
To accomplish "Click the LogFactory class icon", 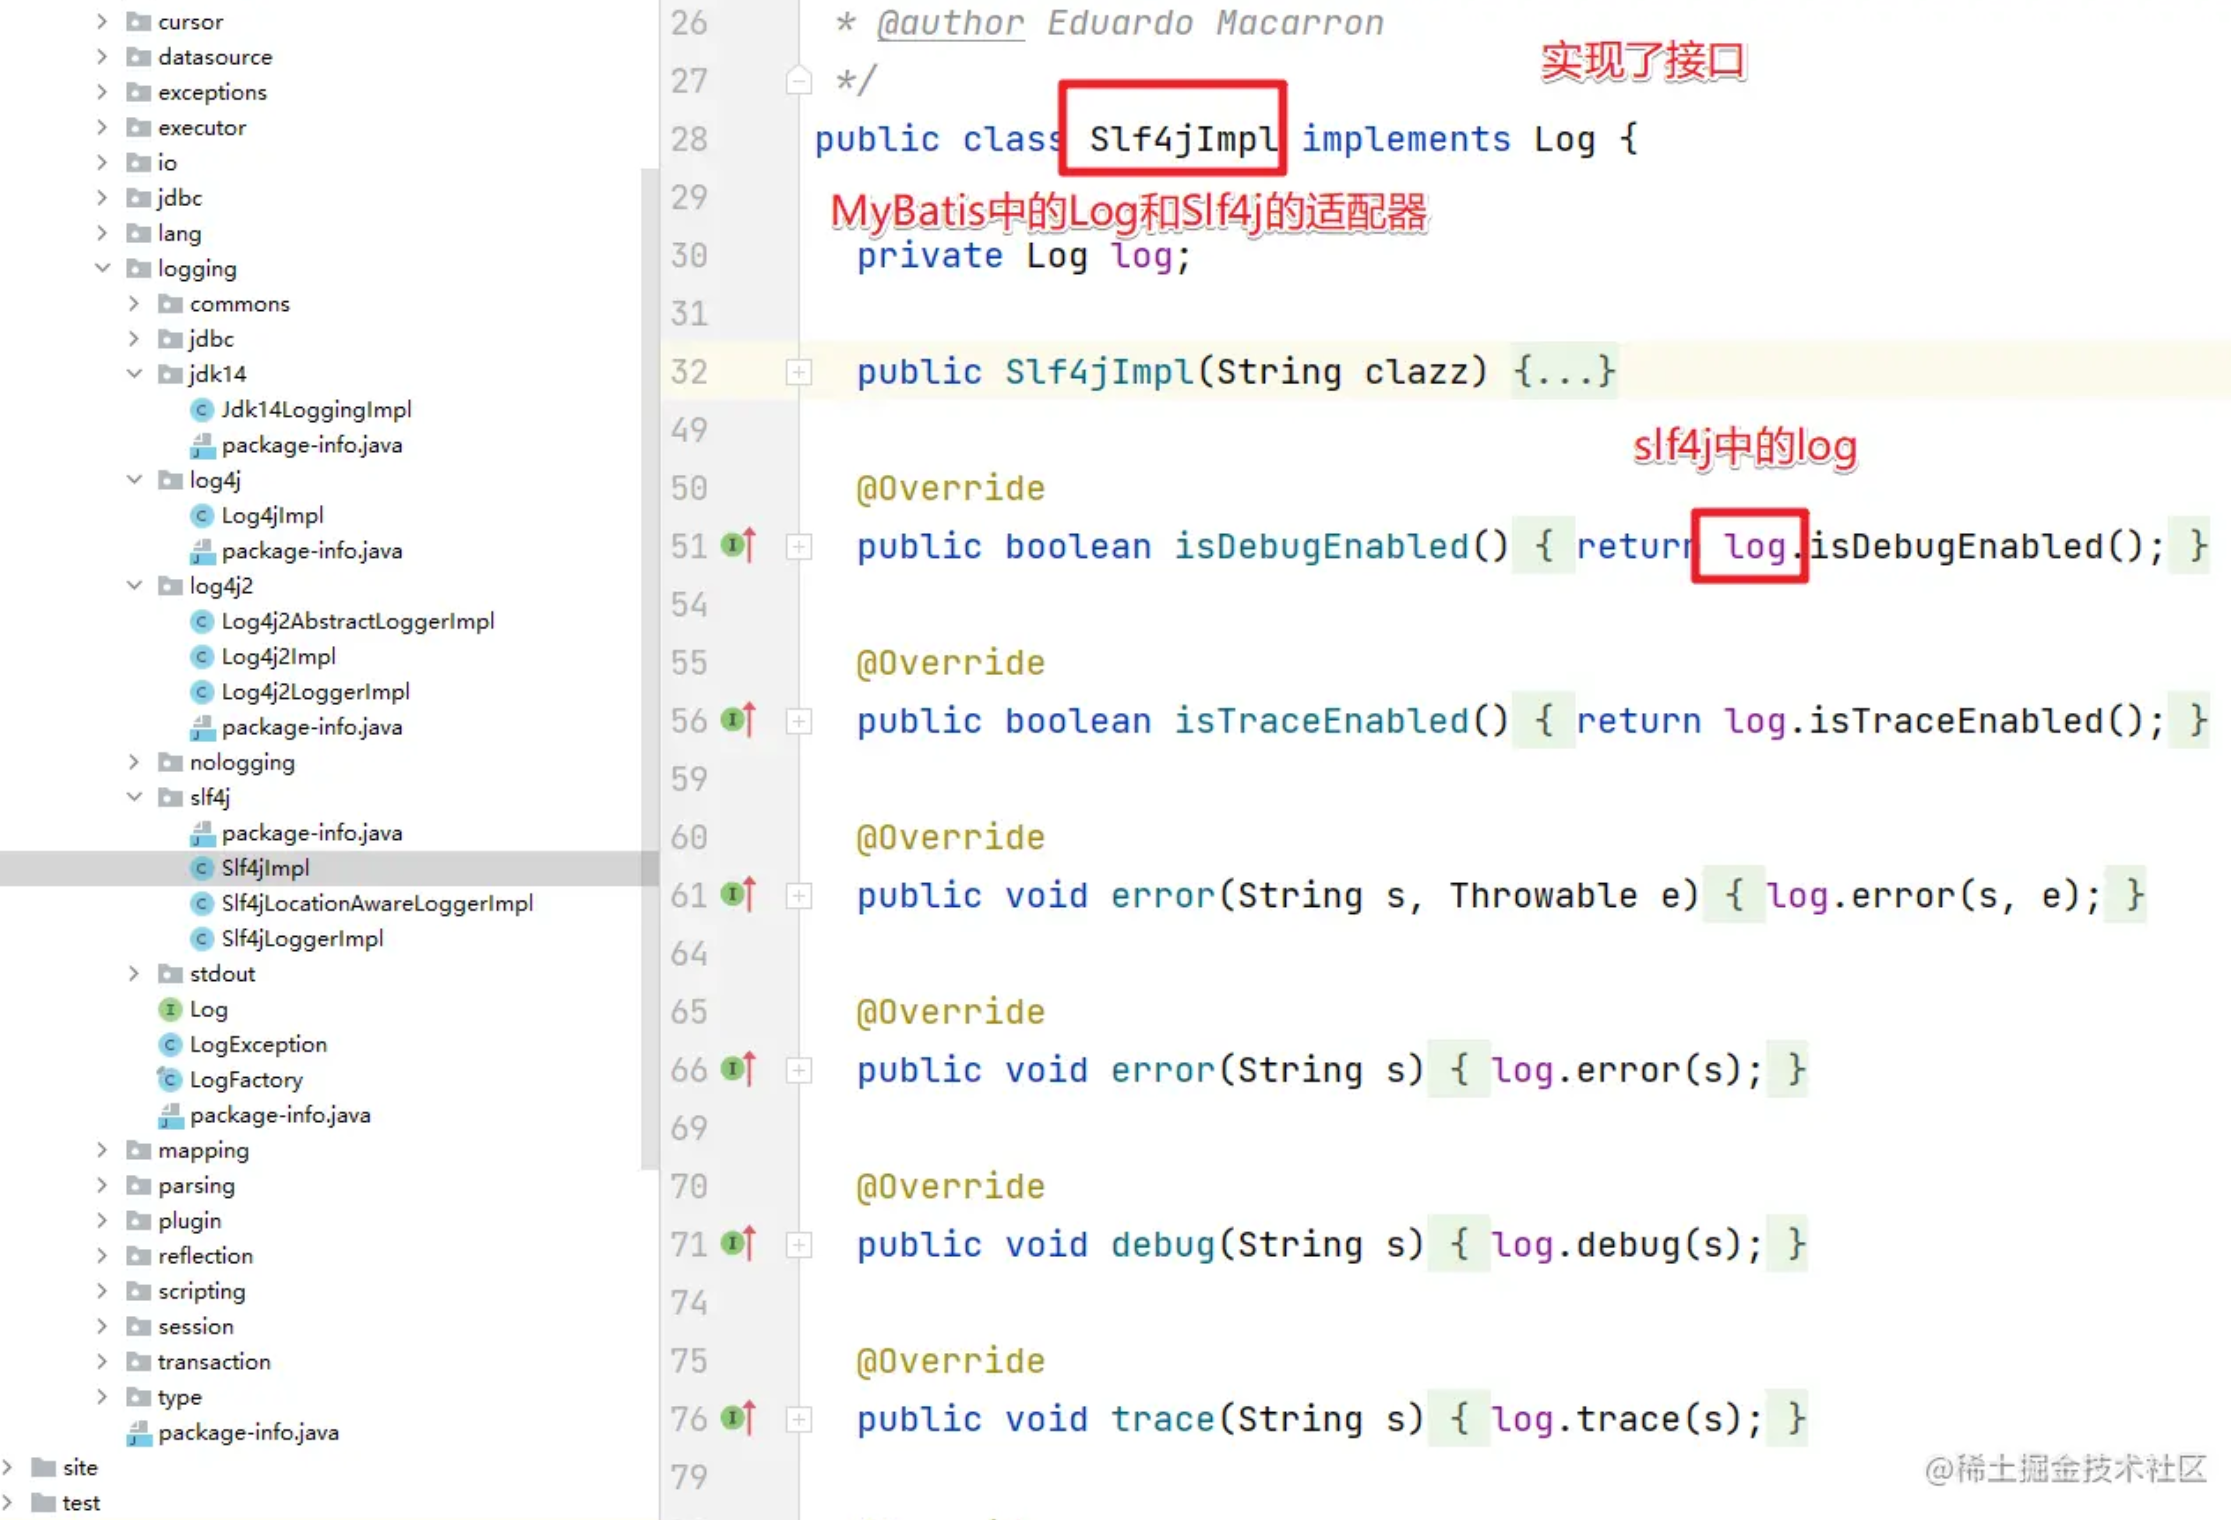I will [170, 1079].
